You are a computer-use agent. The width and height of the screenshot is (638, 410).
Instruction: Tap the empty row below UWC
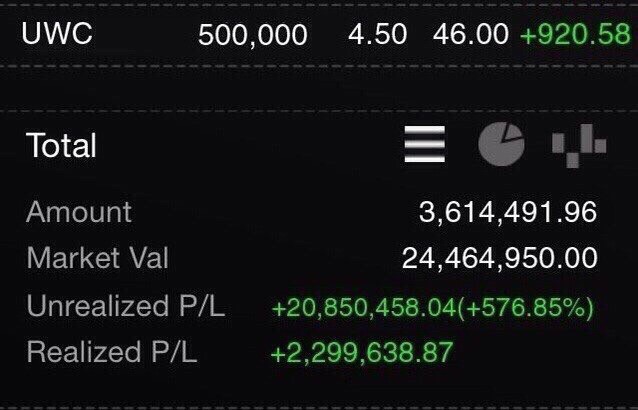click(x=319, y=88)
